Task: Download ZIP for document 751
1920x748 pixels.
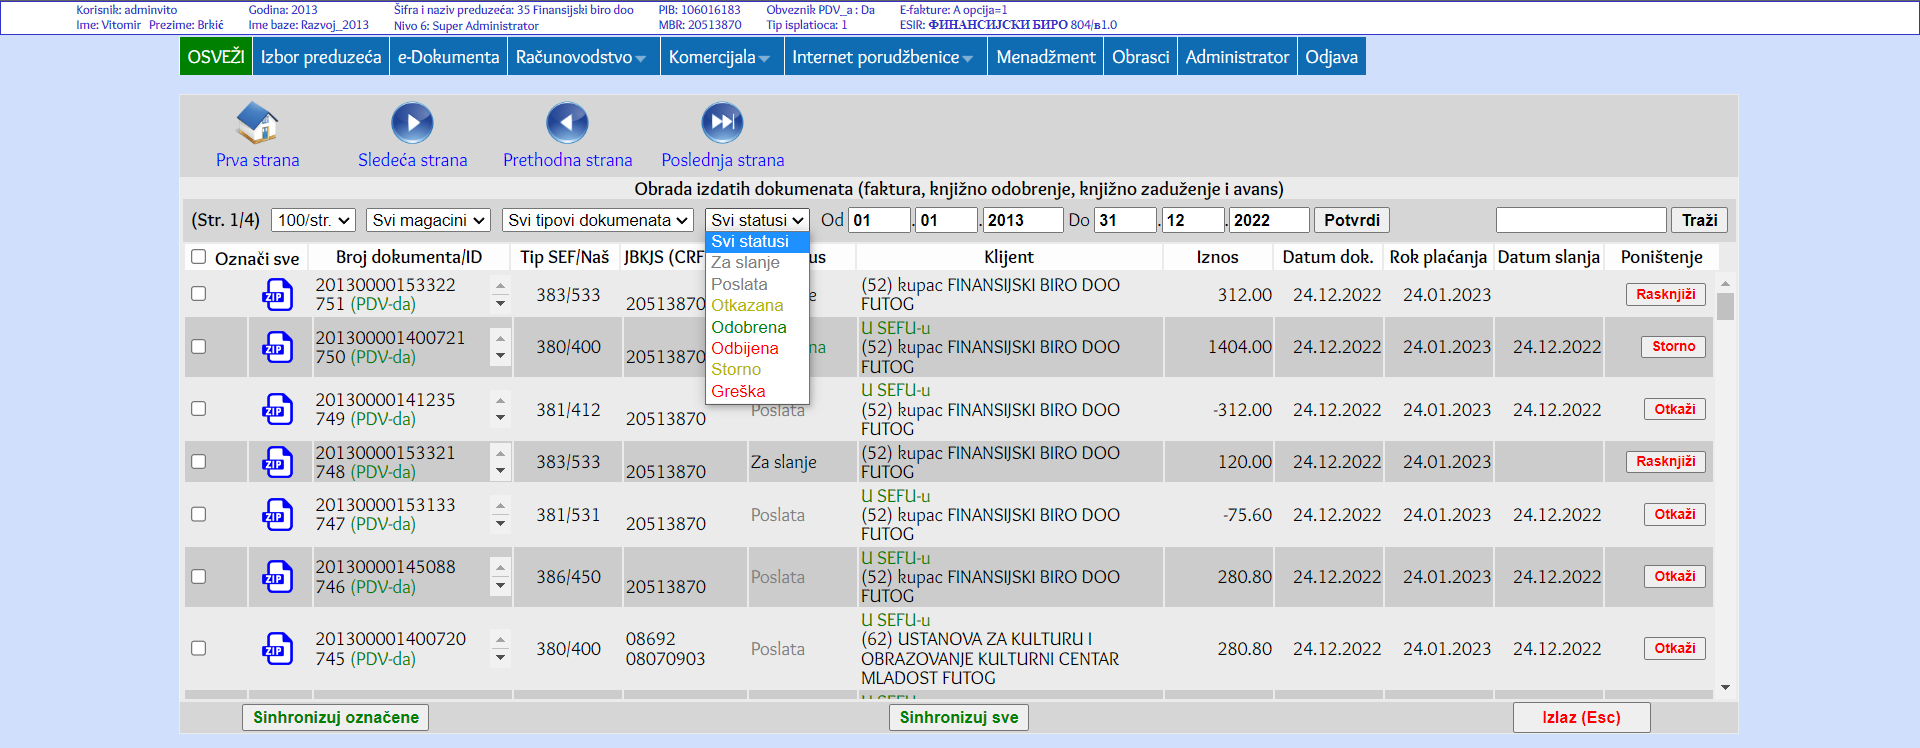Action: point(277,295)
